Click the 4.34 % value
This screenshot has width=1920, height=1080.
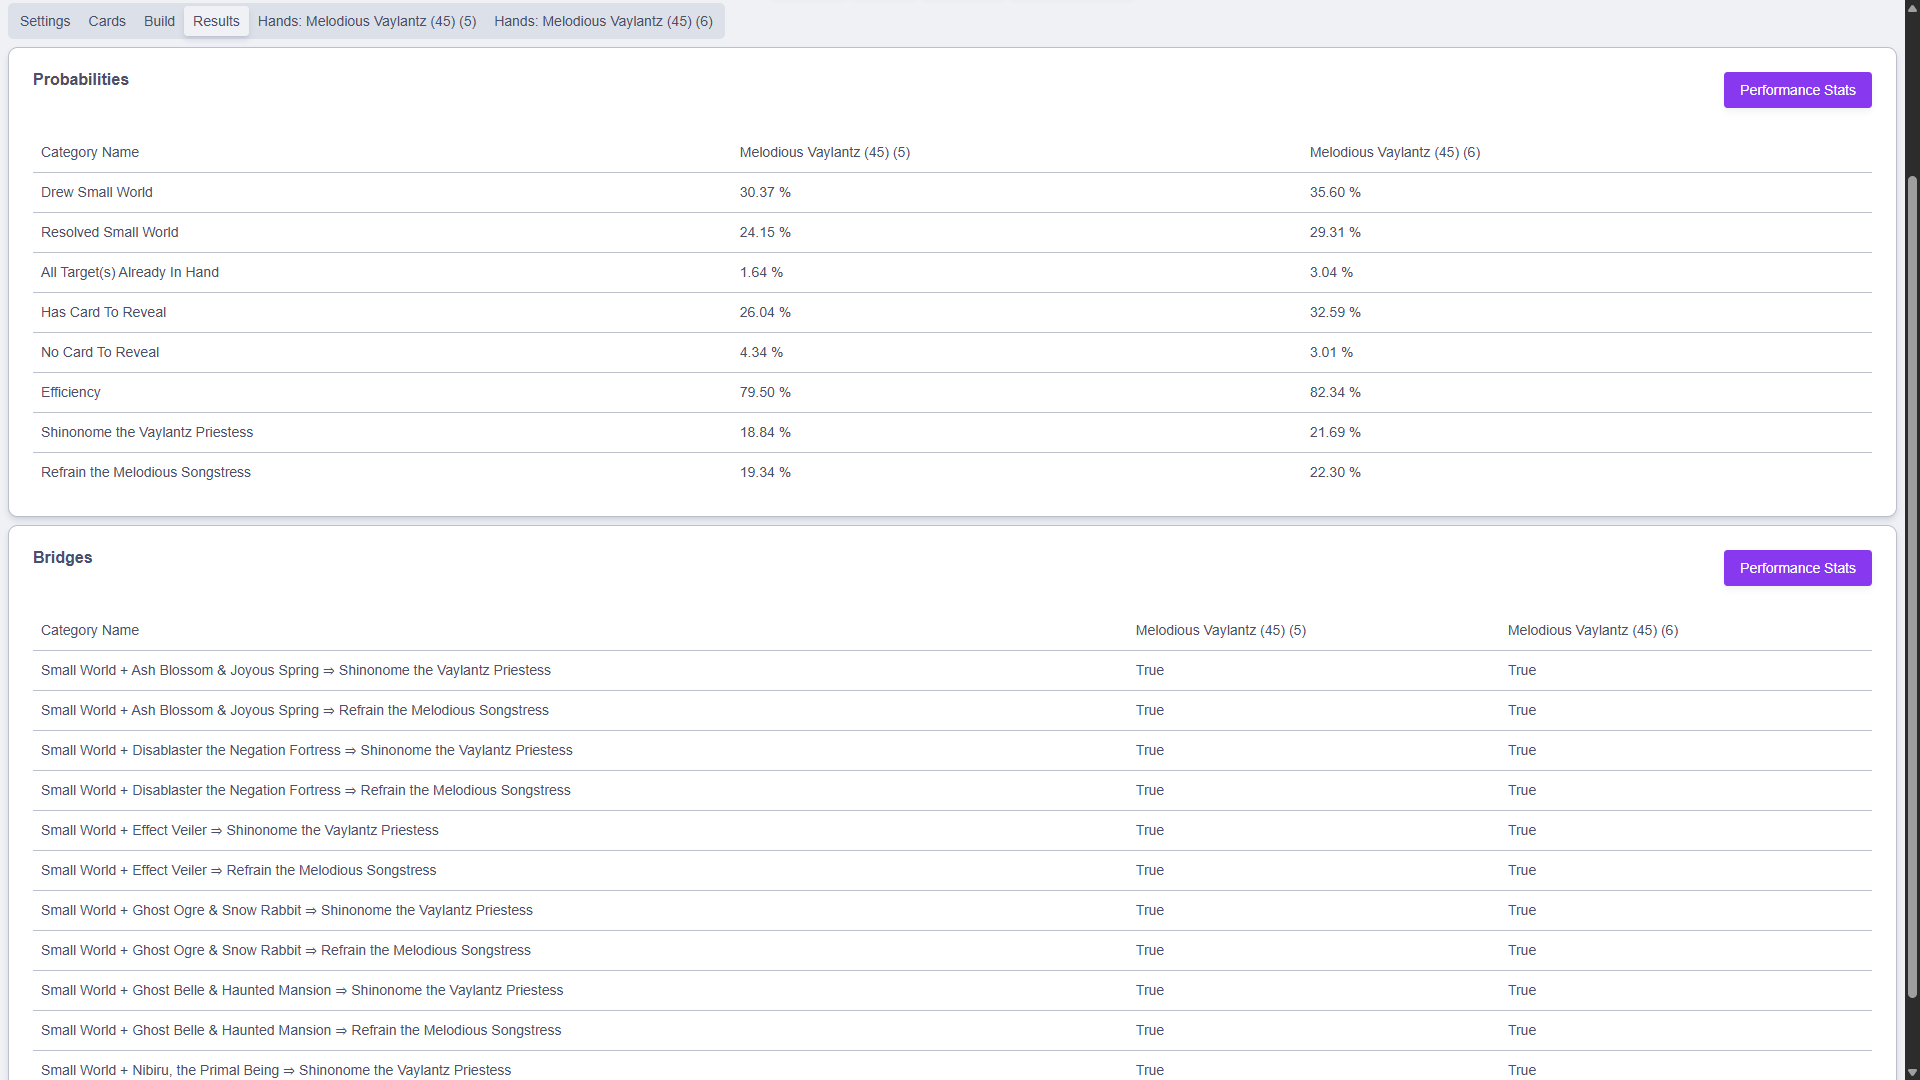[x=761, y=352]
